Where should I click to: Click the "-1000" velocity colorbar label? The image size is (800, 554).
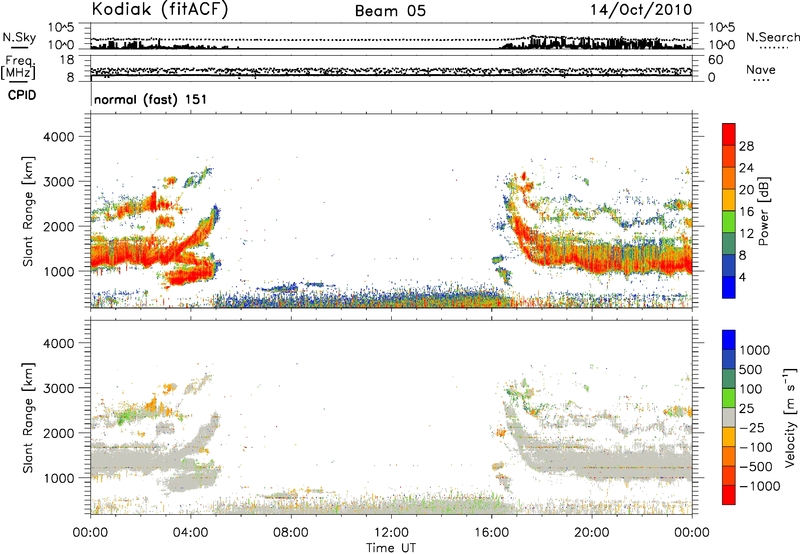pos(760,486)
